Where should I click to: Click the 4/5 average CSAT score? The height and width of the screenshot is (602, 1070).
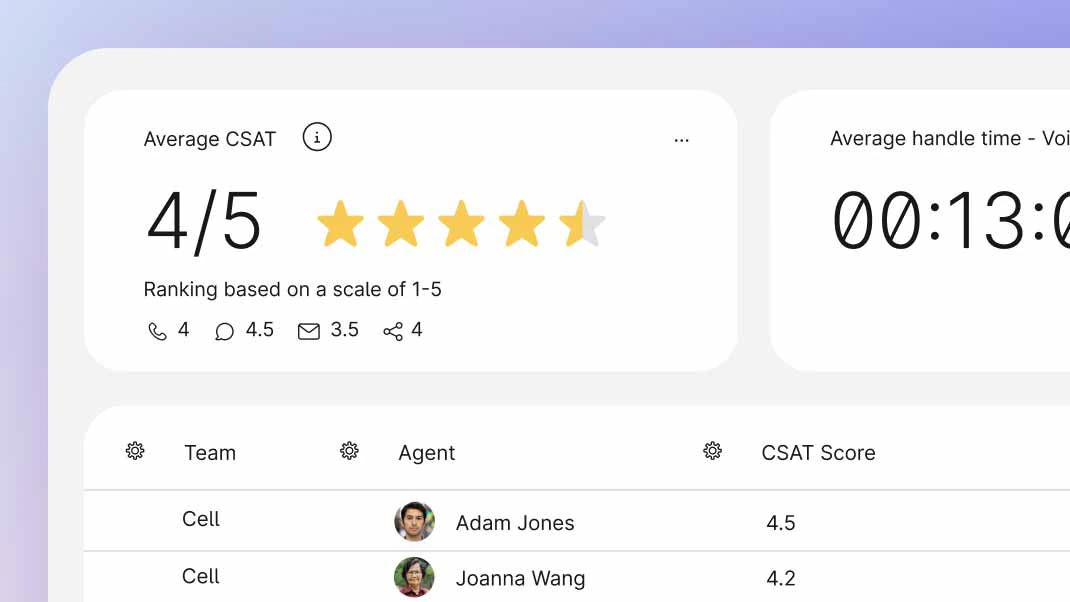(203, 222)
